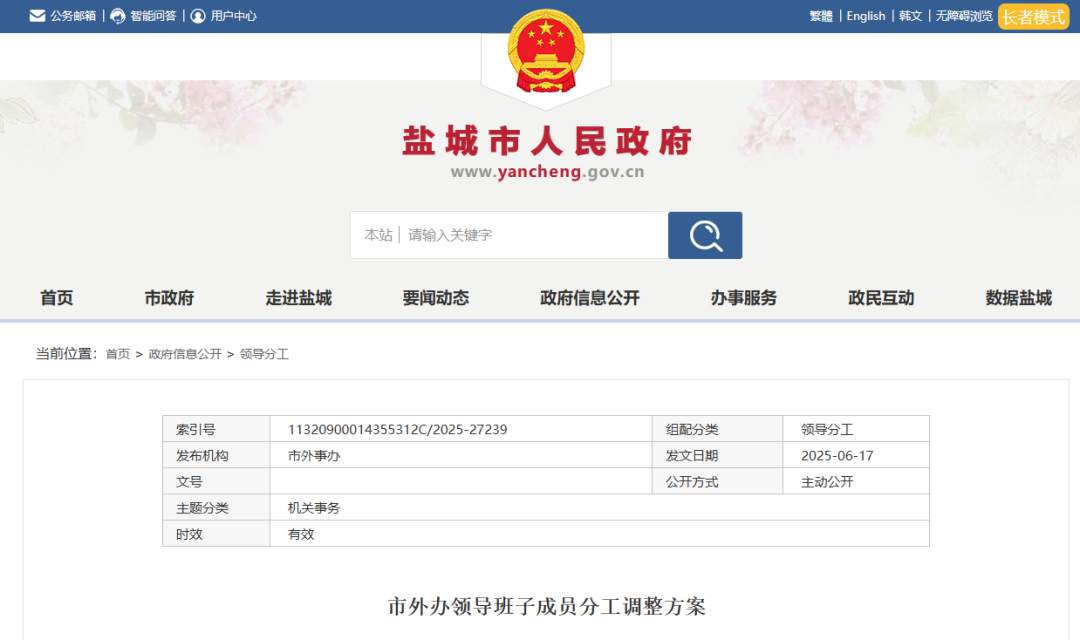The image size is (1080, 640).
Task: Click the 机关事务 value cell
Action: click(599, 508)
